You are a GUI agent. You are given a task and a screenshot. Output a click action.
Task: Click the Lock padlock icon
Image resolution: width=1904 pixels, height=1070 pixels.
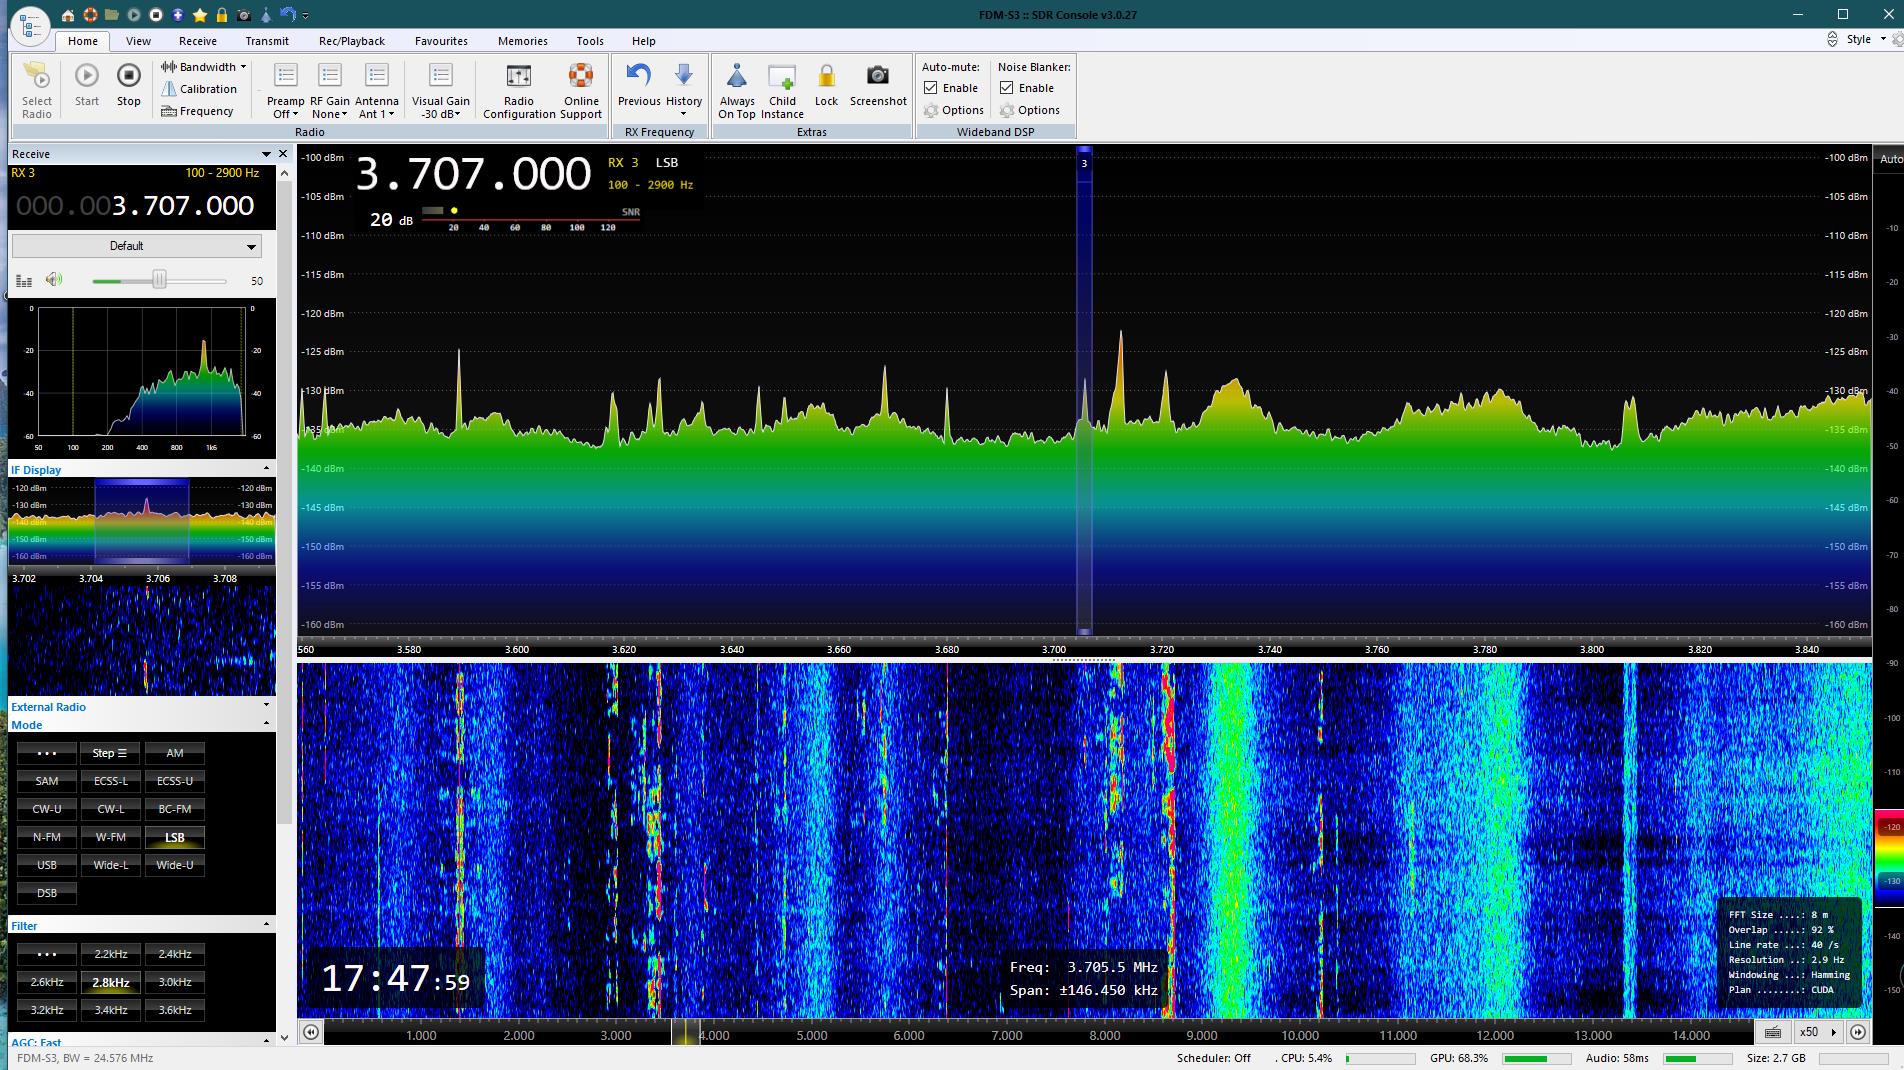click(x=826, y=86)
